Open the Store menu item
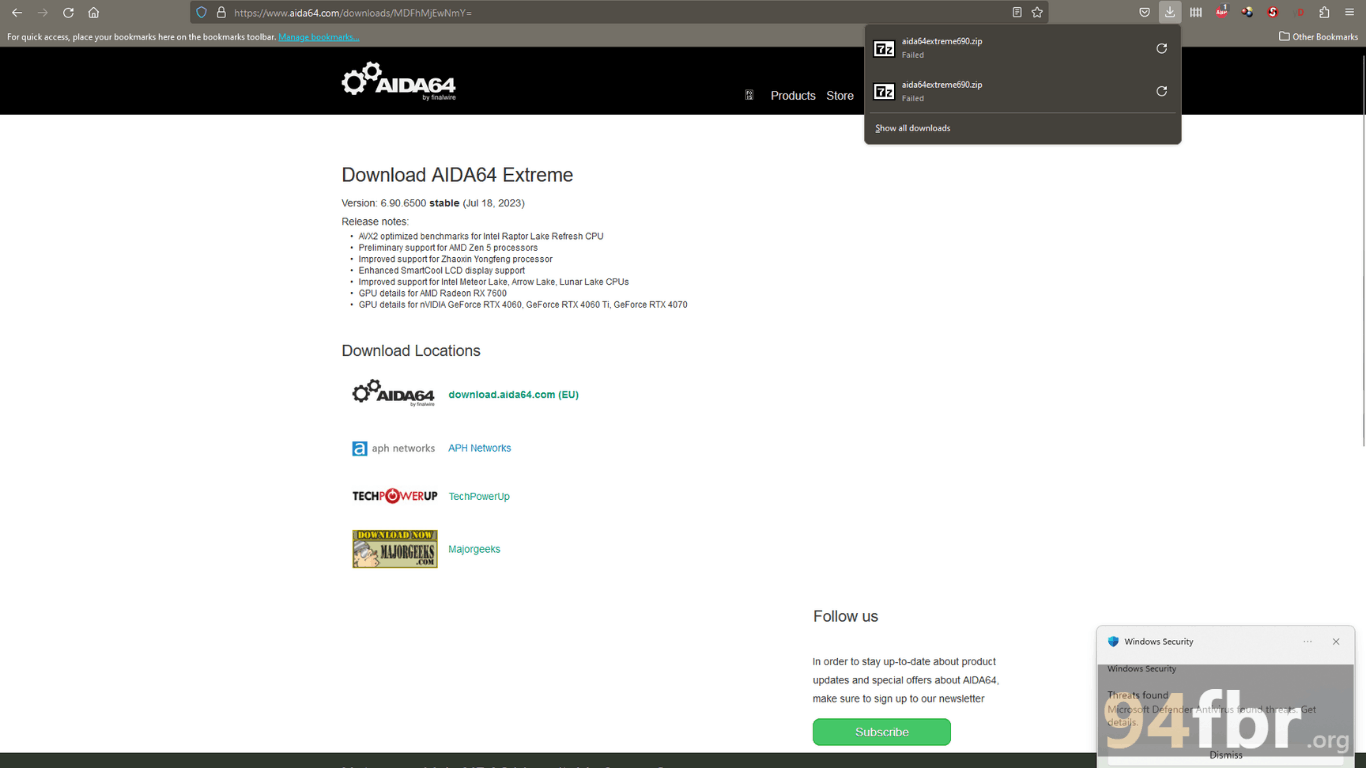The image size is (1366, 768). (840, 96)
